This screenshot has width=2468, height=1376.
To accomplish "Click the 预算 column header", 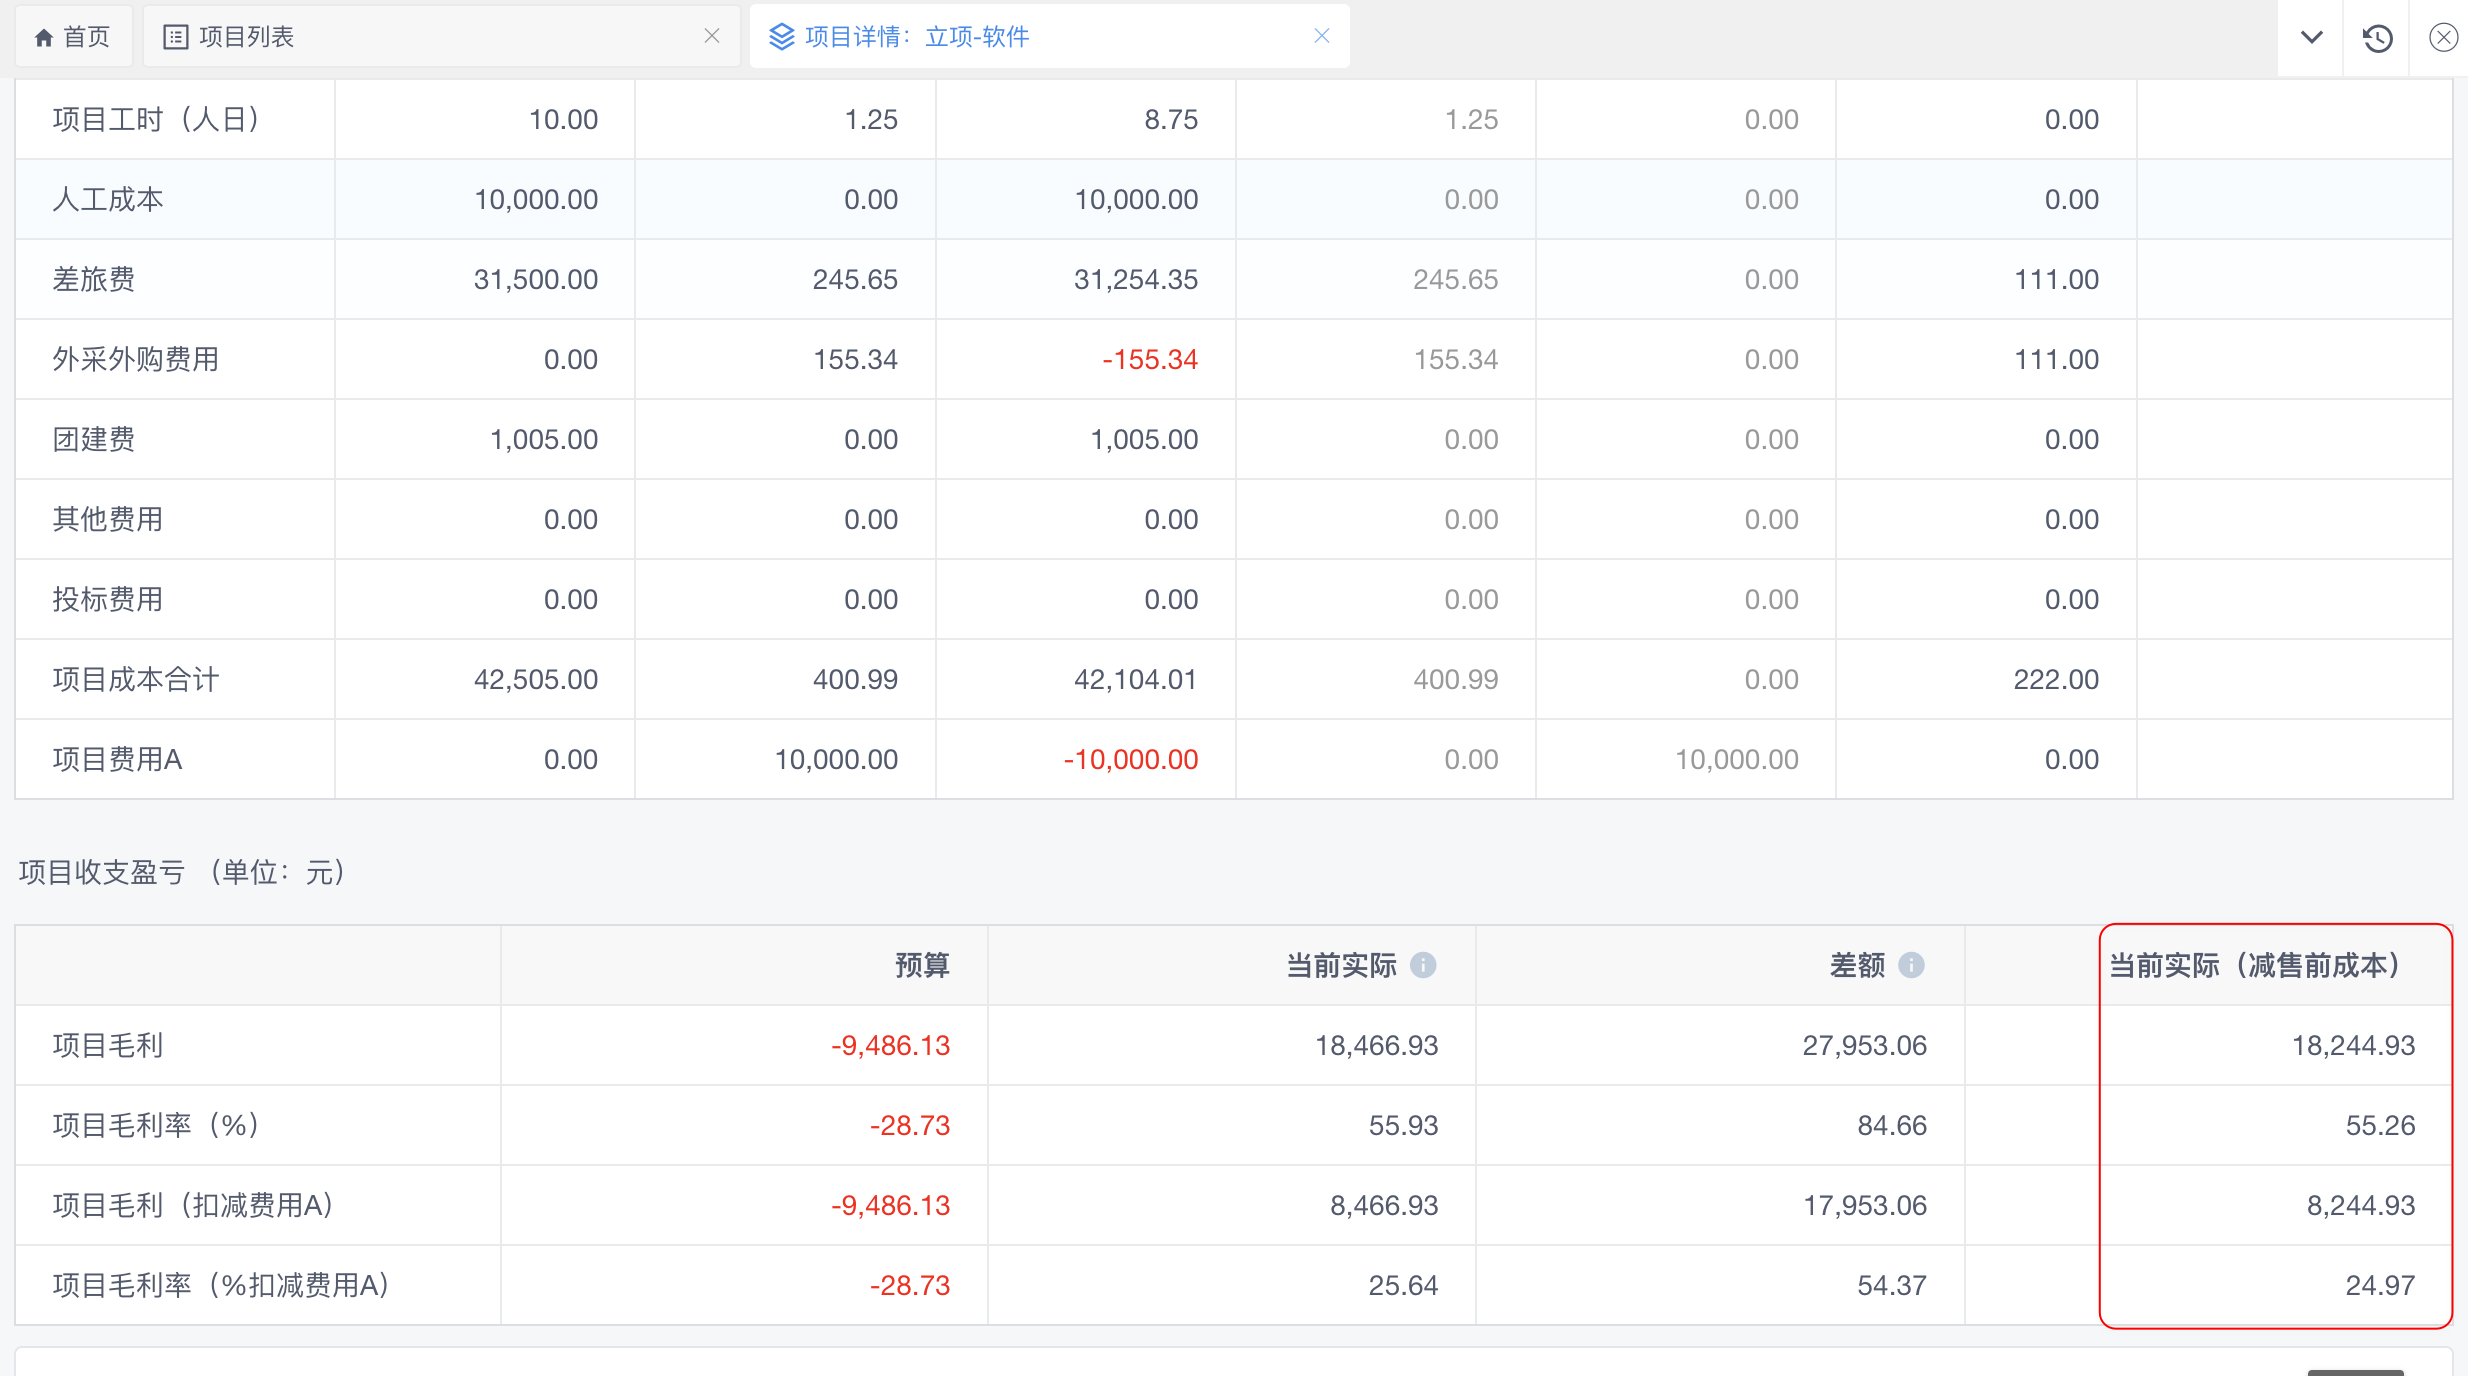I will click(921, 965).
